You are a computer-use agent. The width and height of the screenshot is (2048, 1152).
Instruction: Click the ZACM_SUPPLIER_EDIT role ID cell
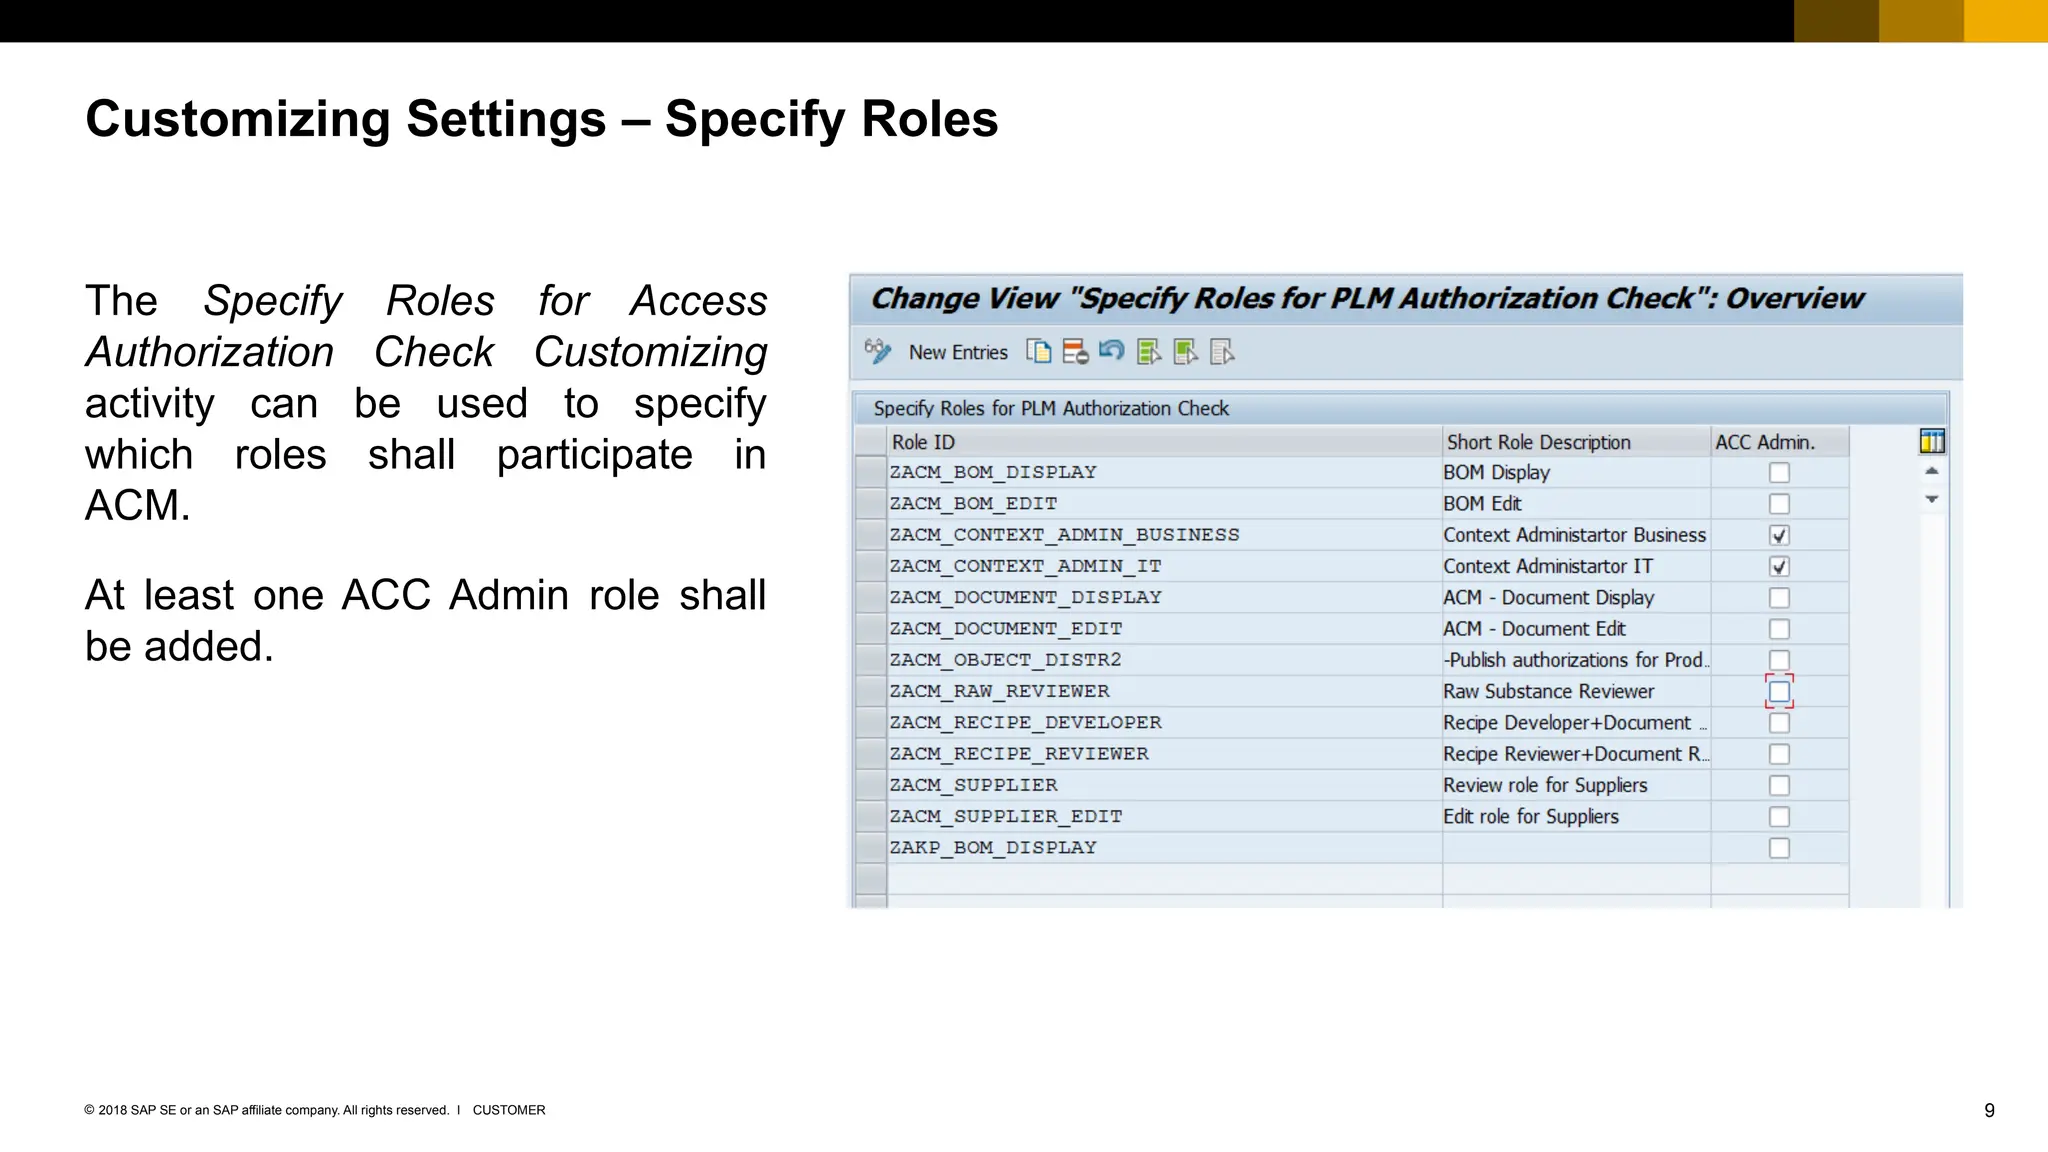tap(1164, 817)
